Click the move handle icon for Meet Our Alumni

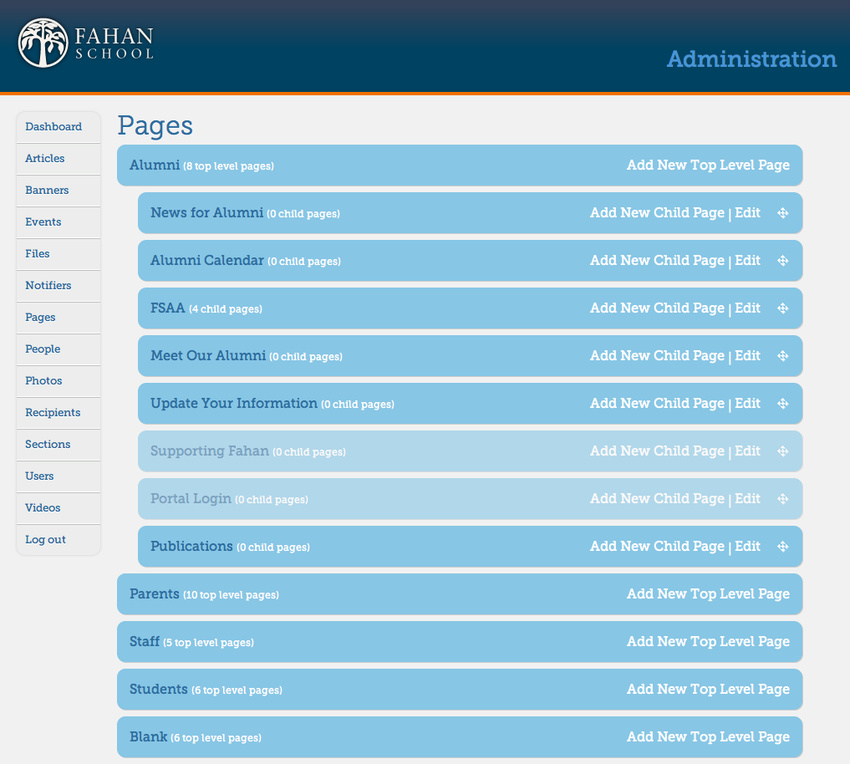click(x=782, y=356)
